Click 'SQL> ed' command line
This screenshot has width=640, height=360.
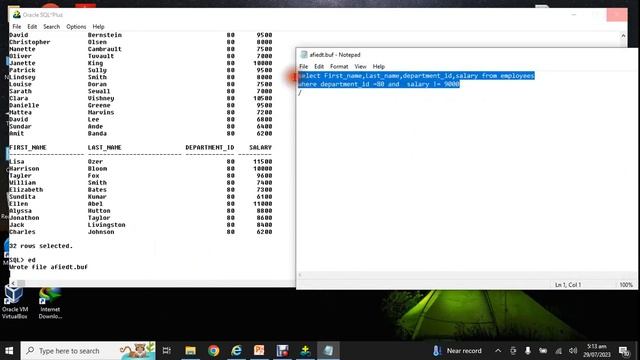point(22,260)
